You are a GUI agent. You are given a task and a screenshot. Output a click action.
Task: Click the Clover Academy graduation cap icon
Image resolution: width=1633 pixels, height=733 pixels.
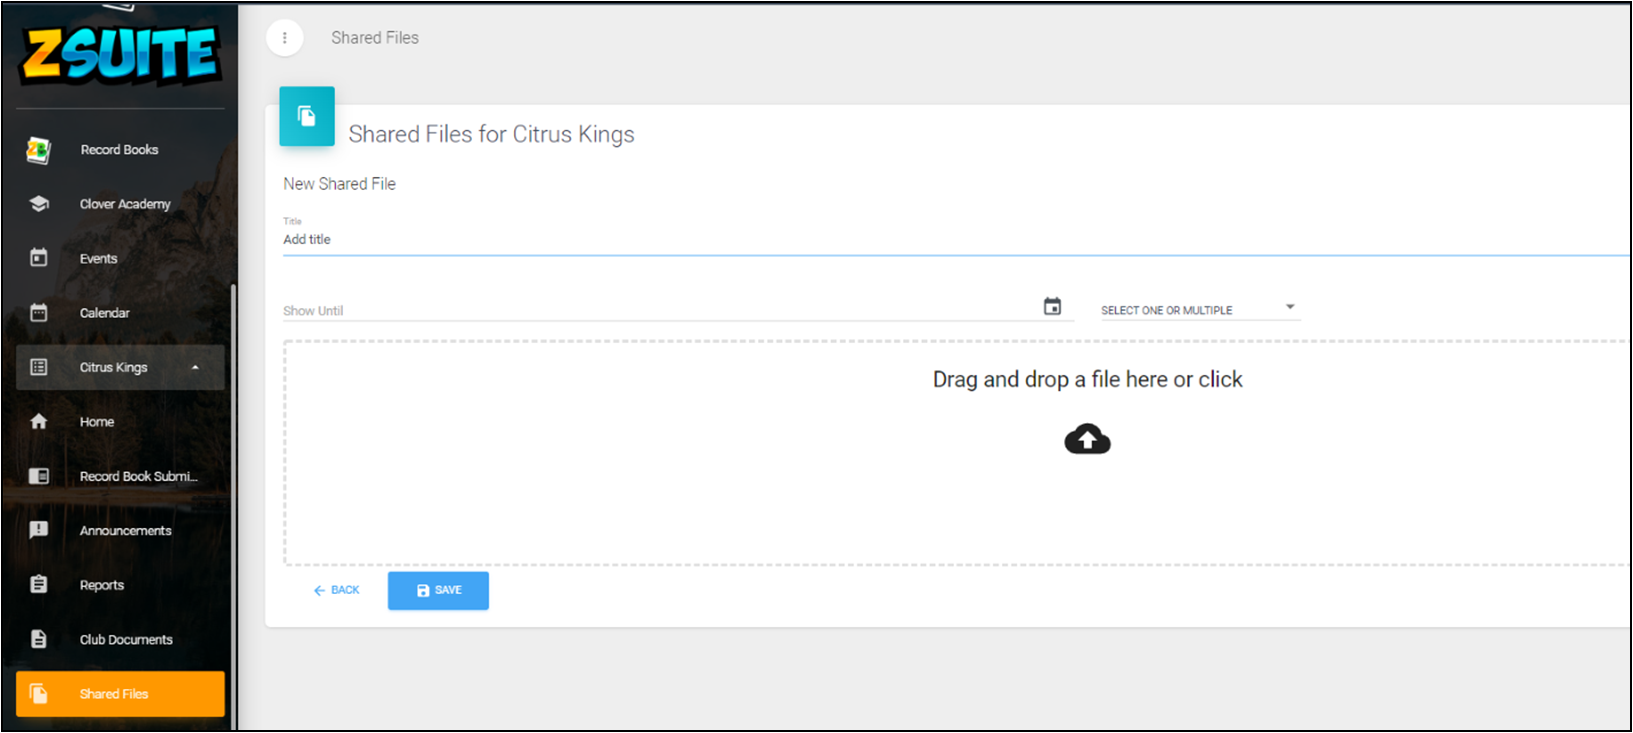pyautogui.click(x=39, y=204)
